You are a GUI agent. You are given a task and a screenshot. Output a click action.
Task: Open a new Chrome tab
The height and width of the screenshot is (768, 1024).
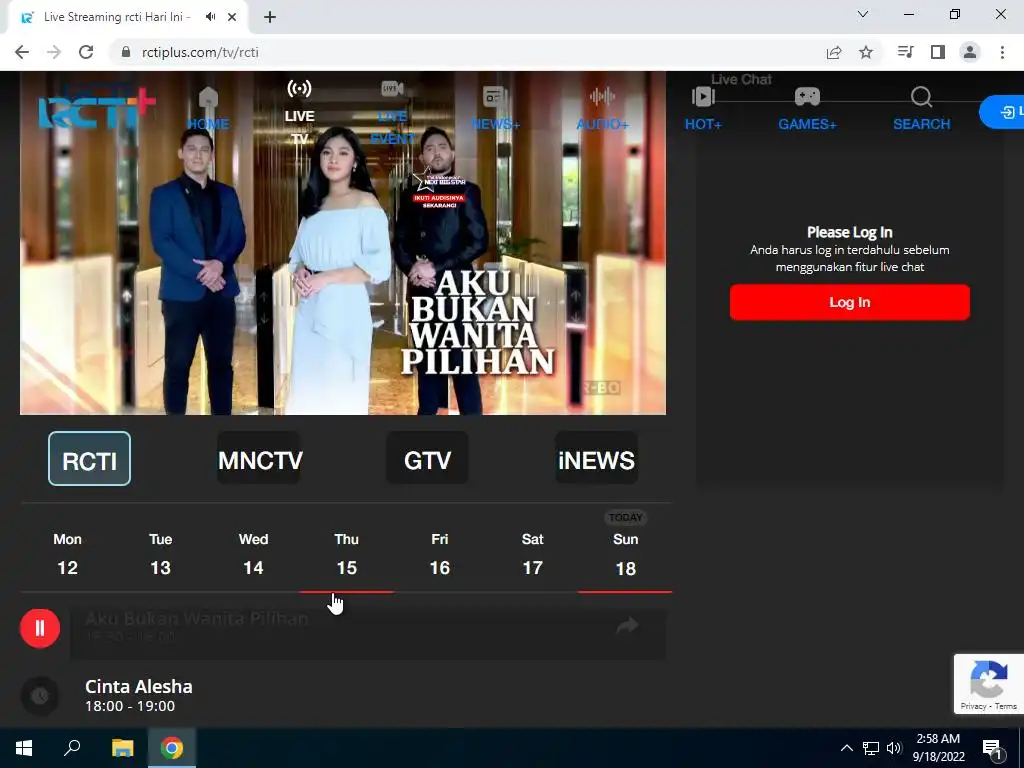(x=270, y=17)
